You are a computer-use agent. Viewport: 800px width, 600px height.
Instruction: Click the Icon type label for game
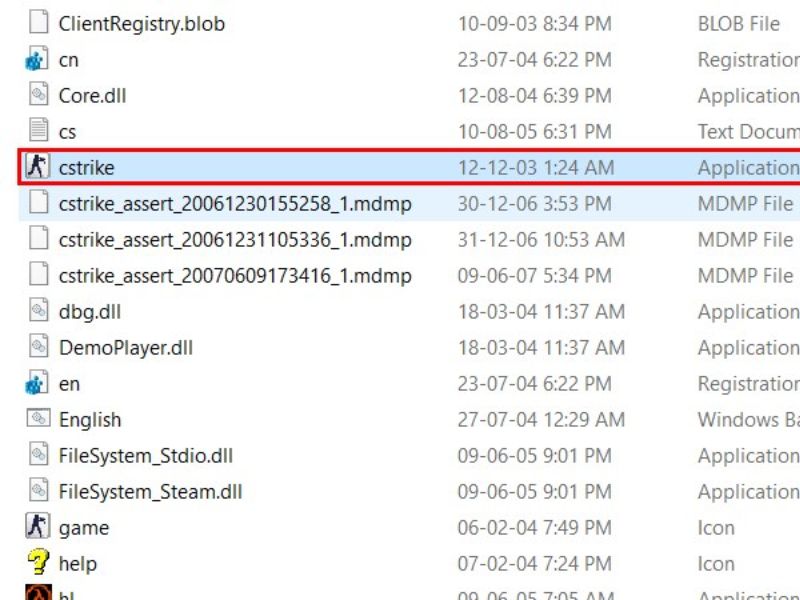[716, 528]
